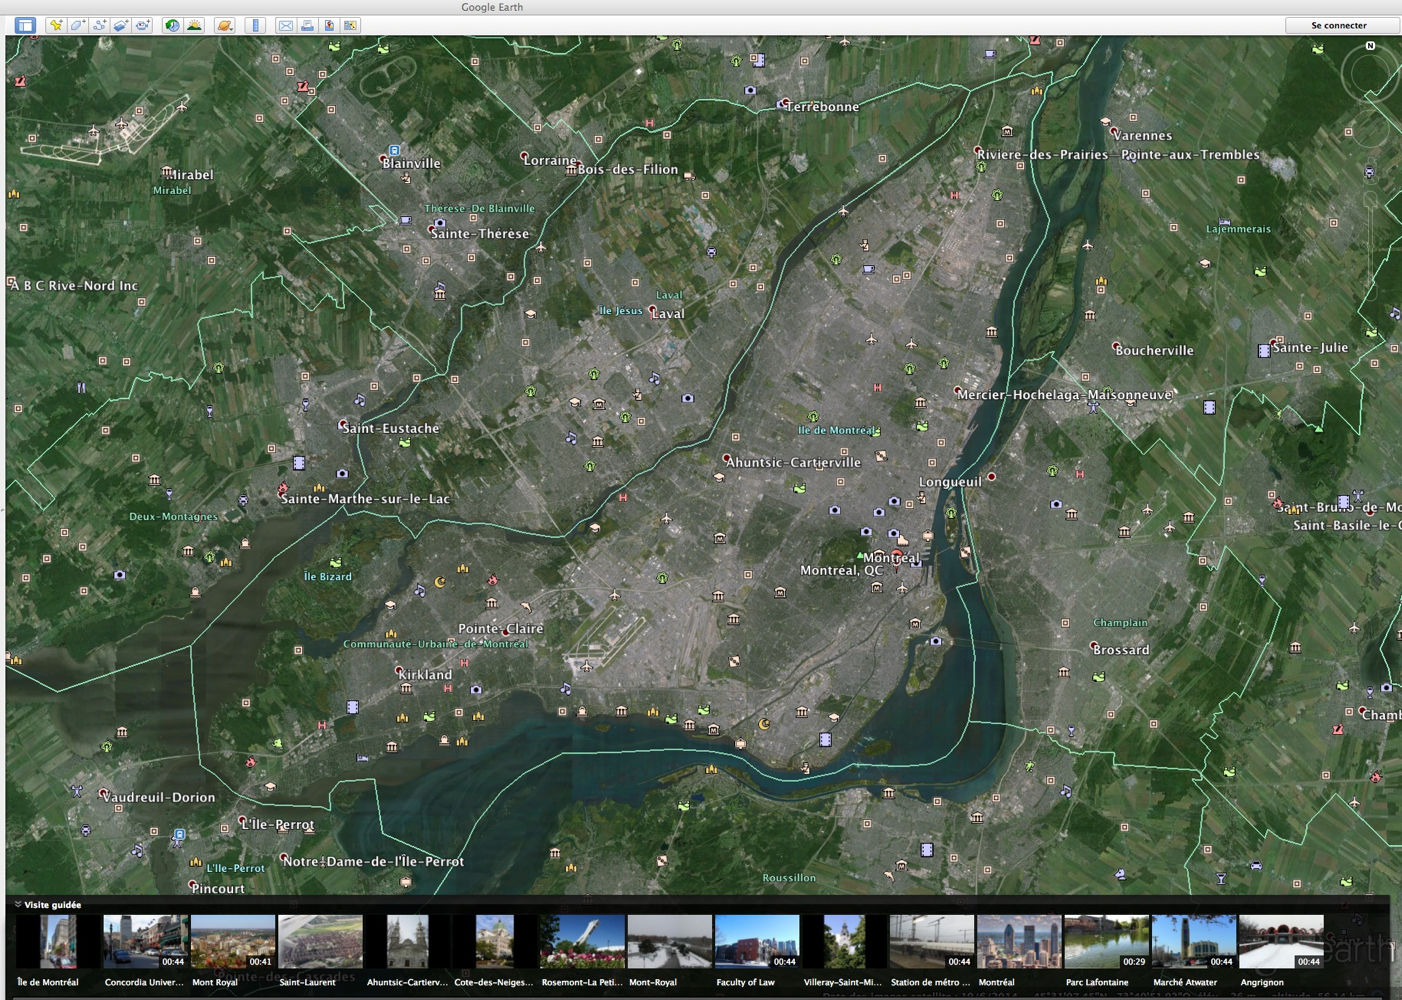Play the Angrignon tour thumbnail
Image resolution: width=1402 pixels, height=1000 pixels.
coord(1281,942)
